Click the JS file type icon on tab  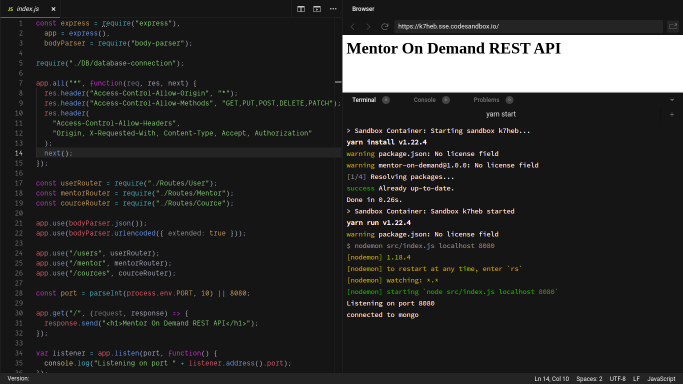click(x=10, y=9)
